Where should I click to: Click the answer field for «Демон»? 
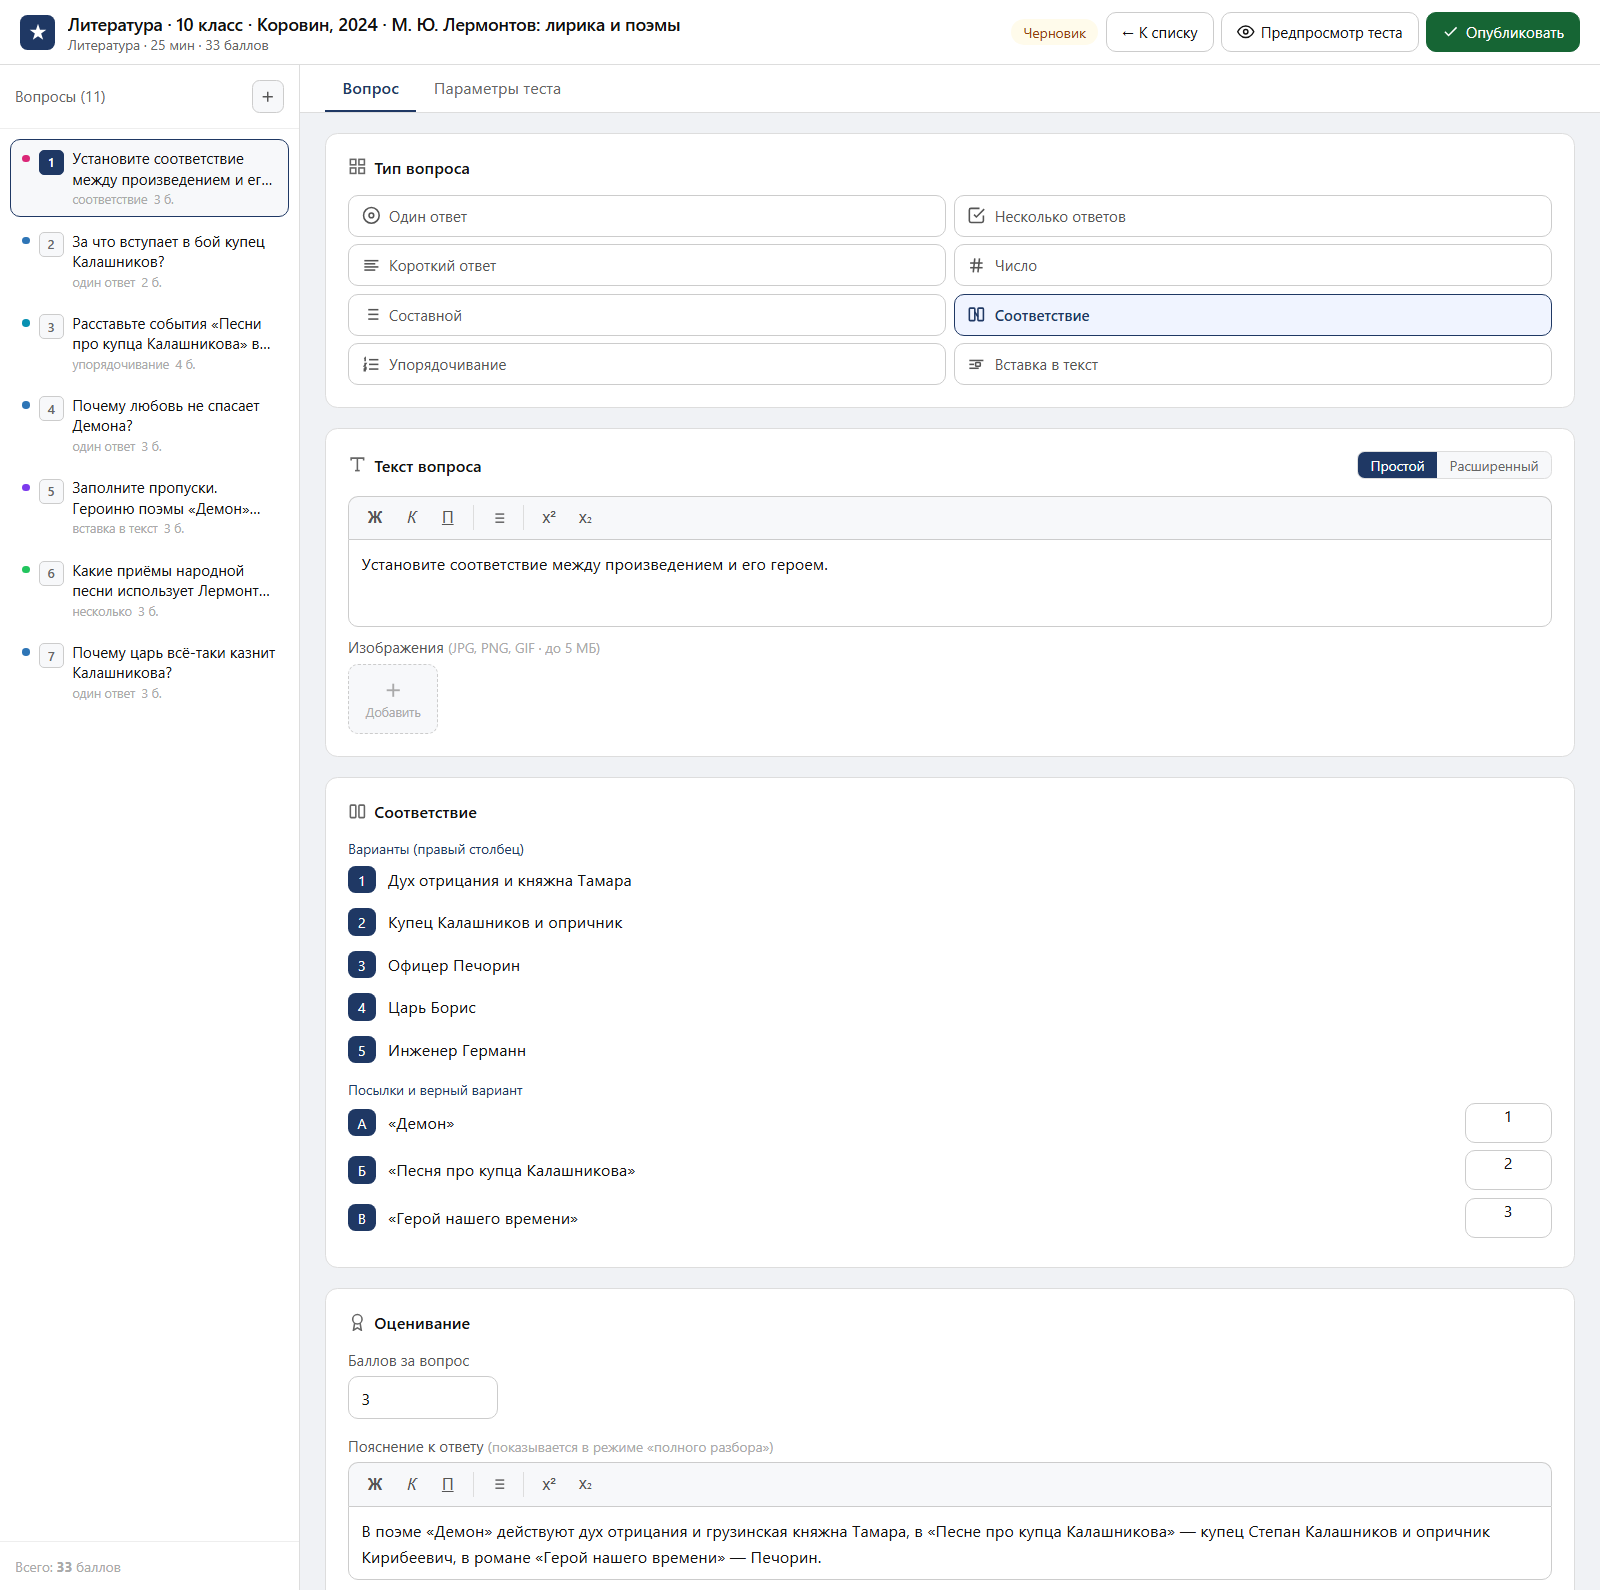click(x=1508, y=1123)
